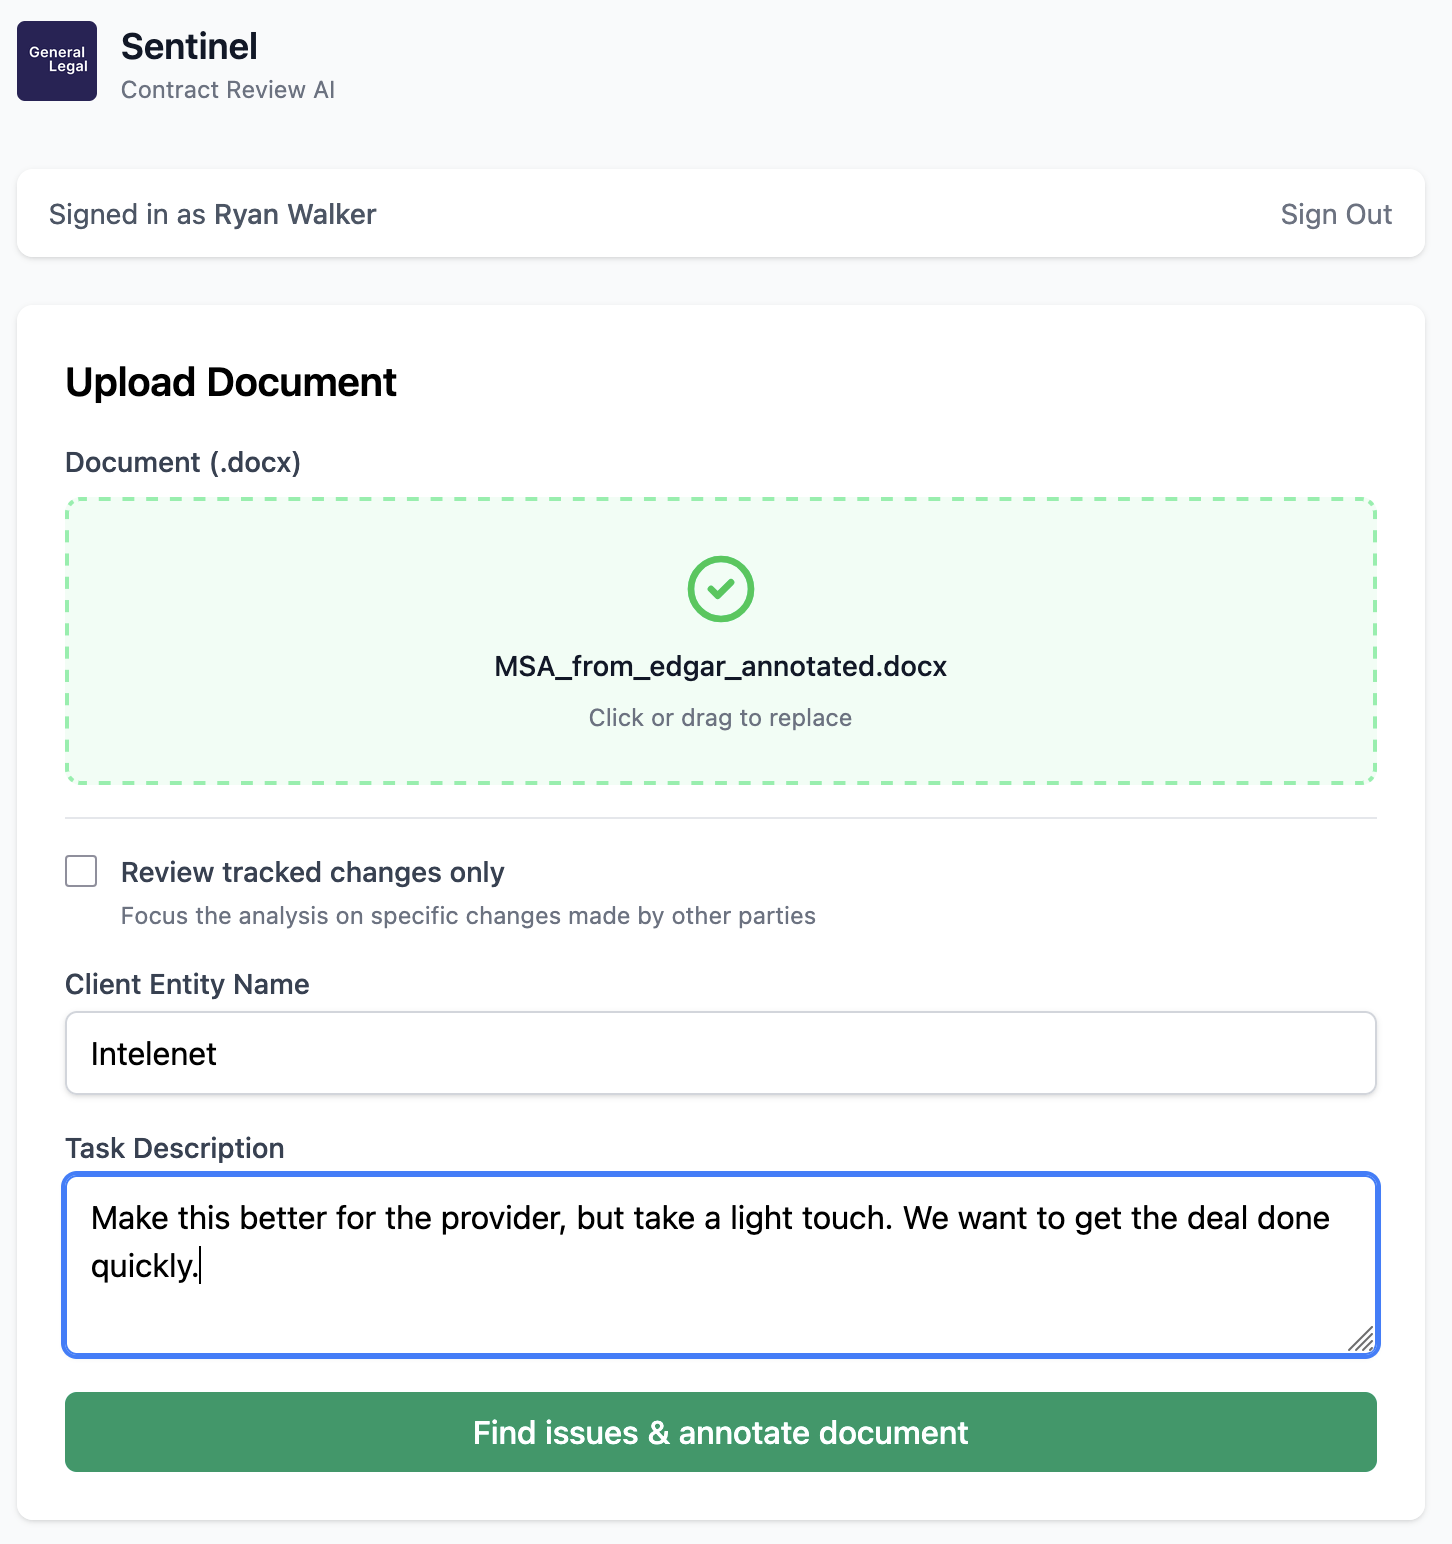
Task: Open the file replace dialog via the dropzone
Action: click(720, 640)
